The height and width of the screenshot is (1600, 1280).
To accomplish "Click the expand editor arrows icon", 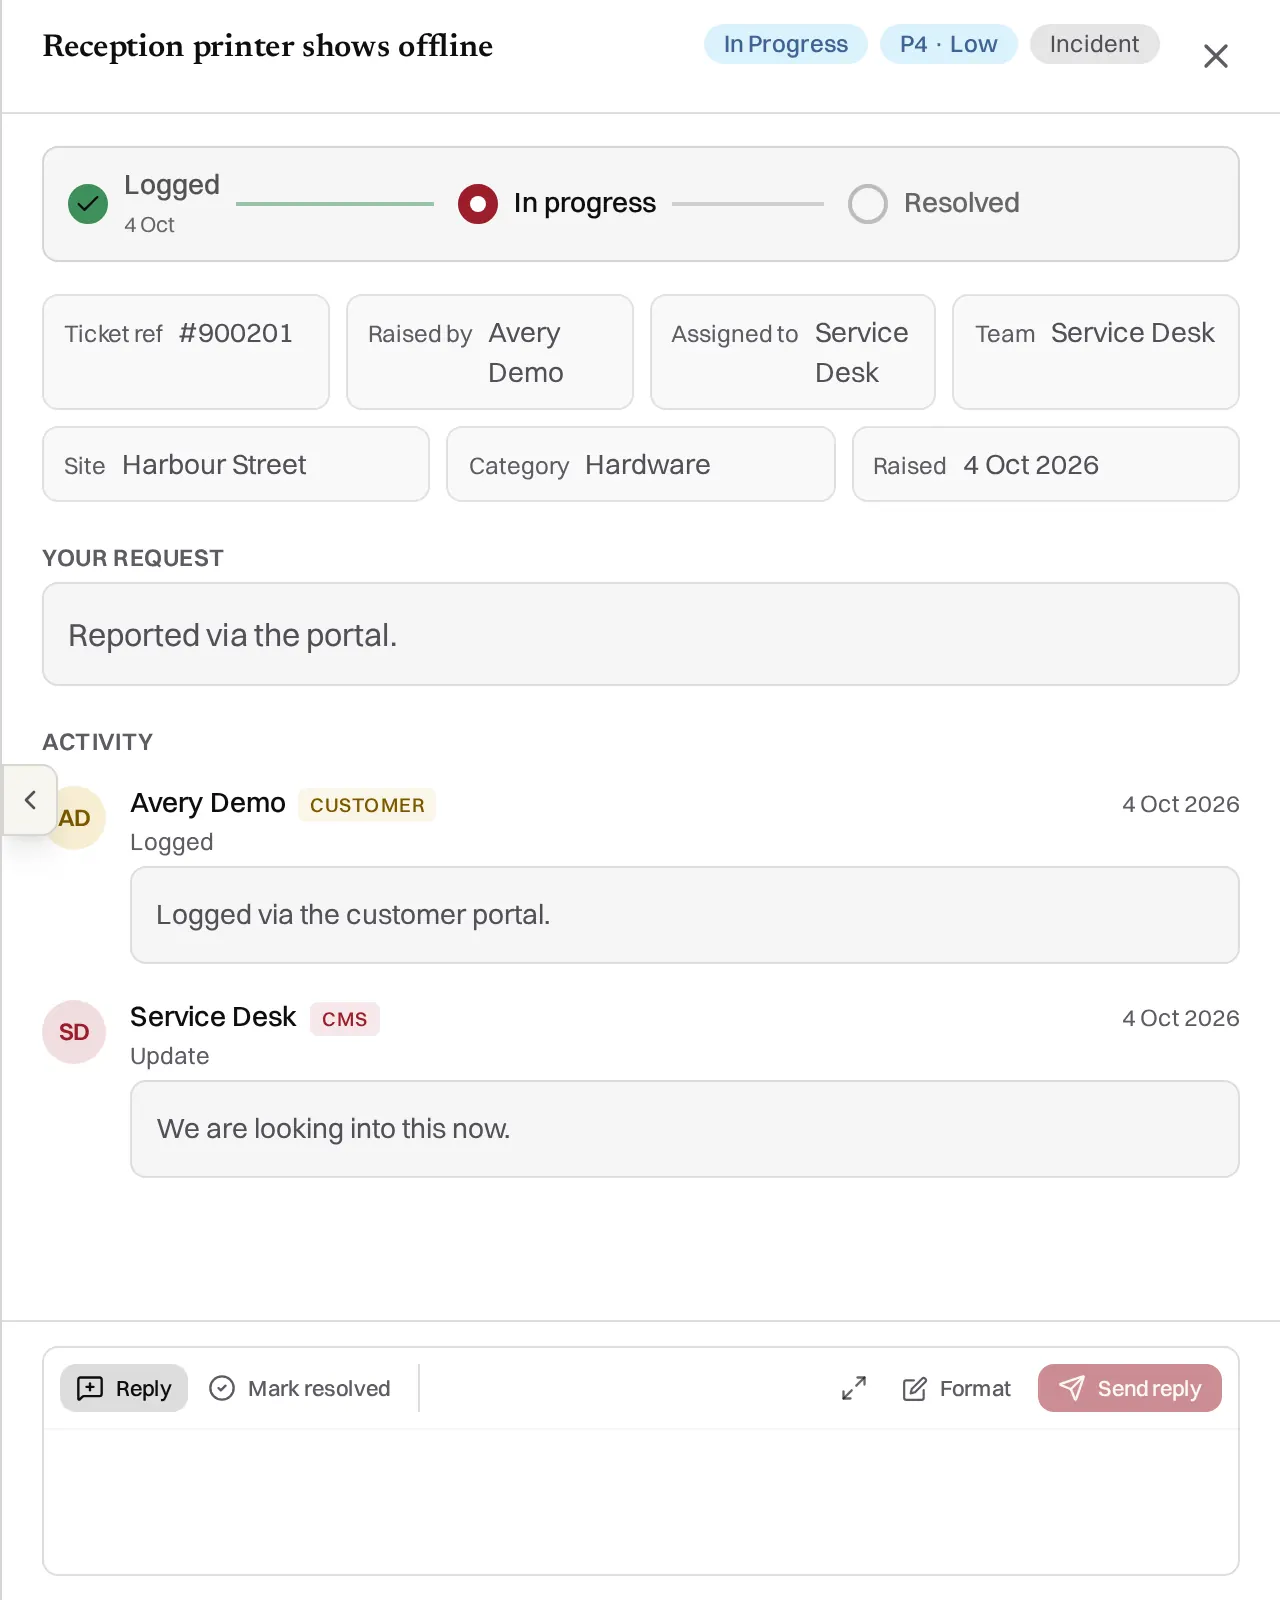I will (x=854, y=1388).
